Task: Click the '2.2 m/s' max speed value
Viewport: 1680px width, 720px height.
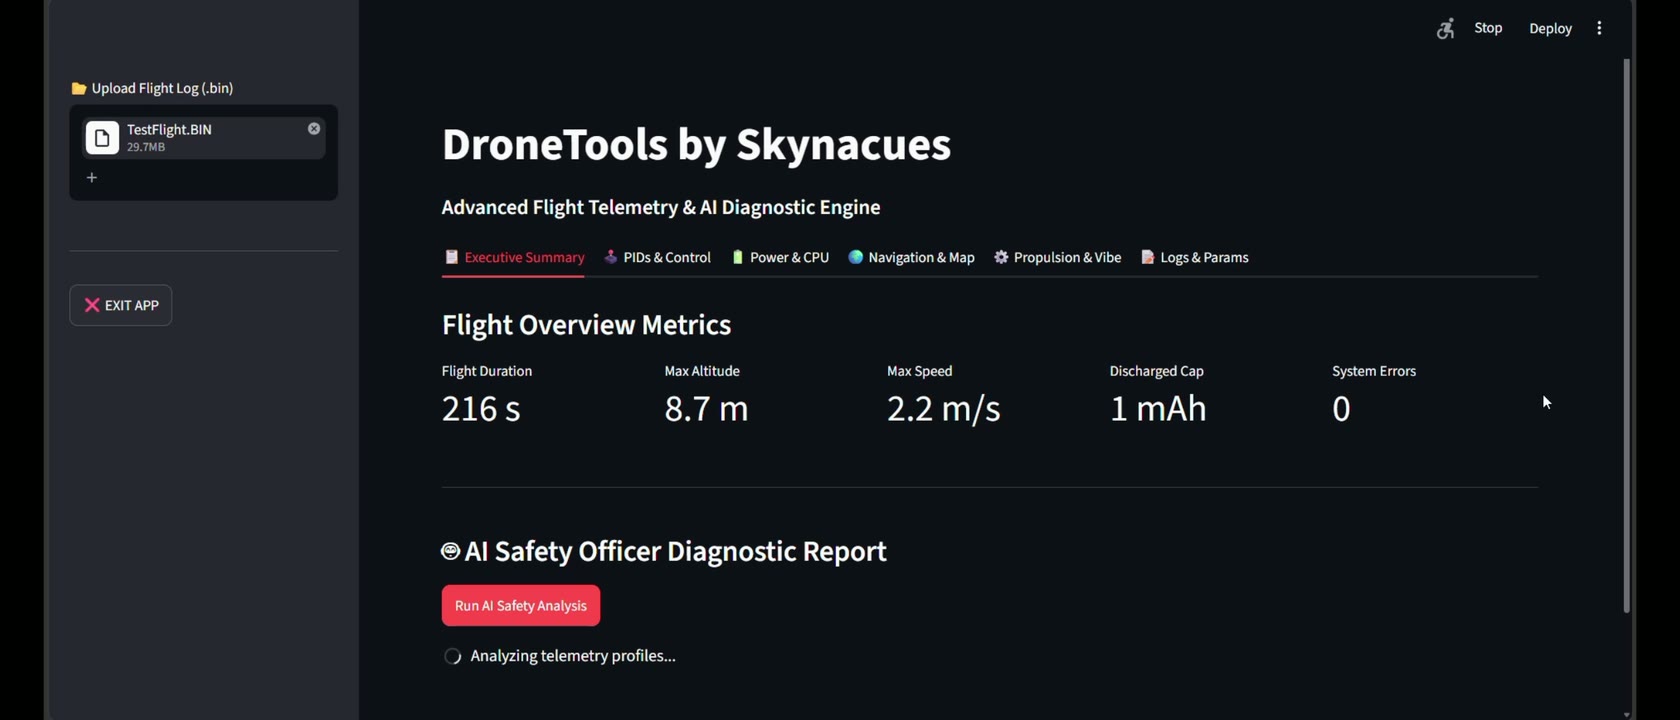Action: click(x=943, y=408)
